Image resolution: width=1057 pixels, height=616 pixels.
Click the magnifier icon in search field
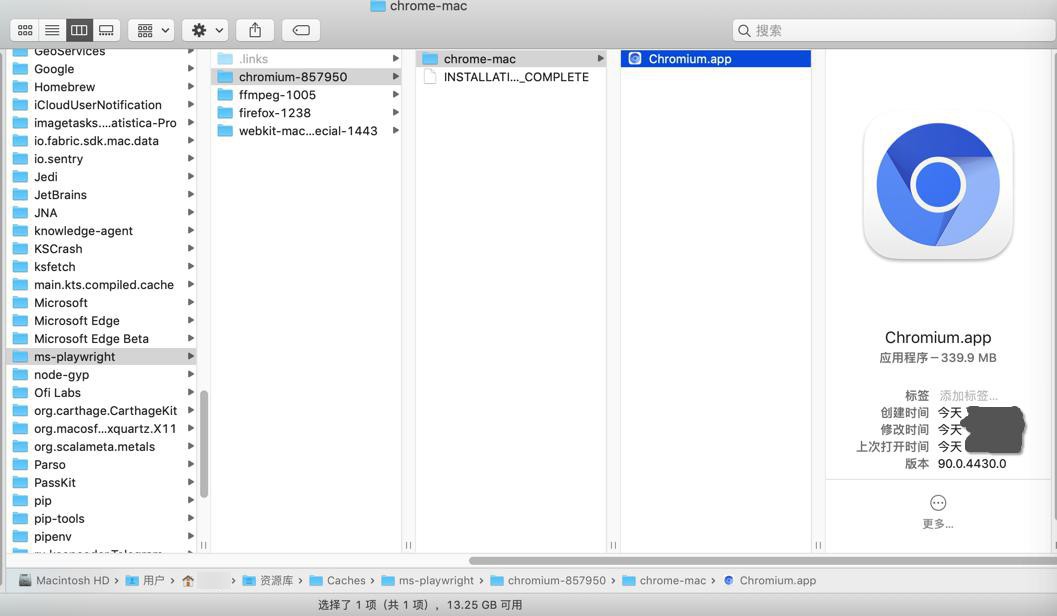pyautogui.click(x=744, y=30)
